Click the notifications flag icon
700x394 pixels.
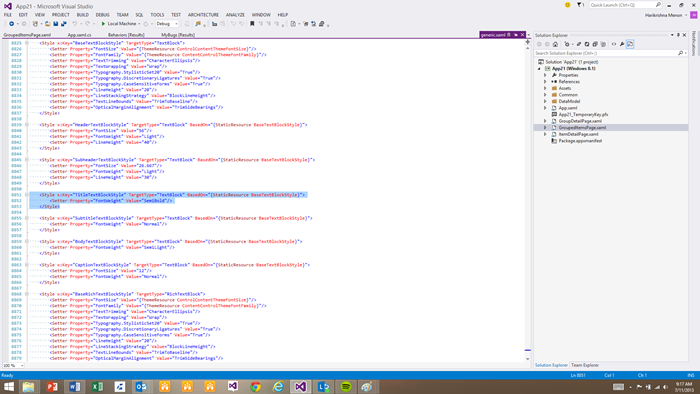tap(580, 5)
